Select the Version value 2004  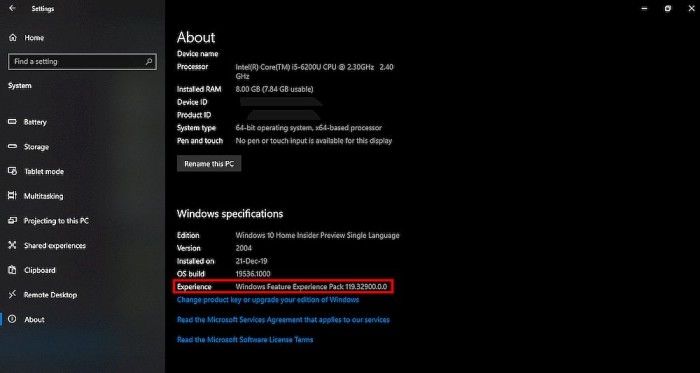click(x=243, y=248)
